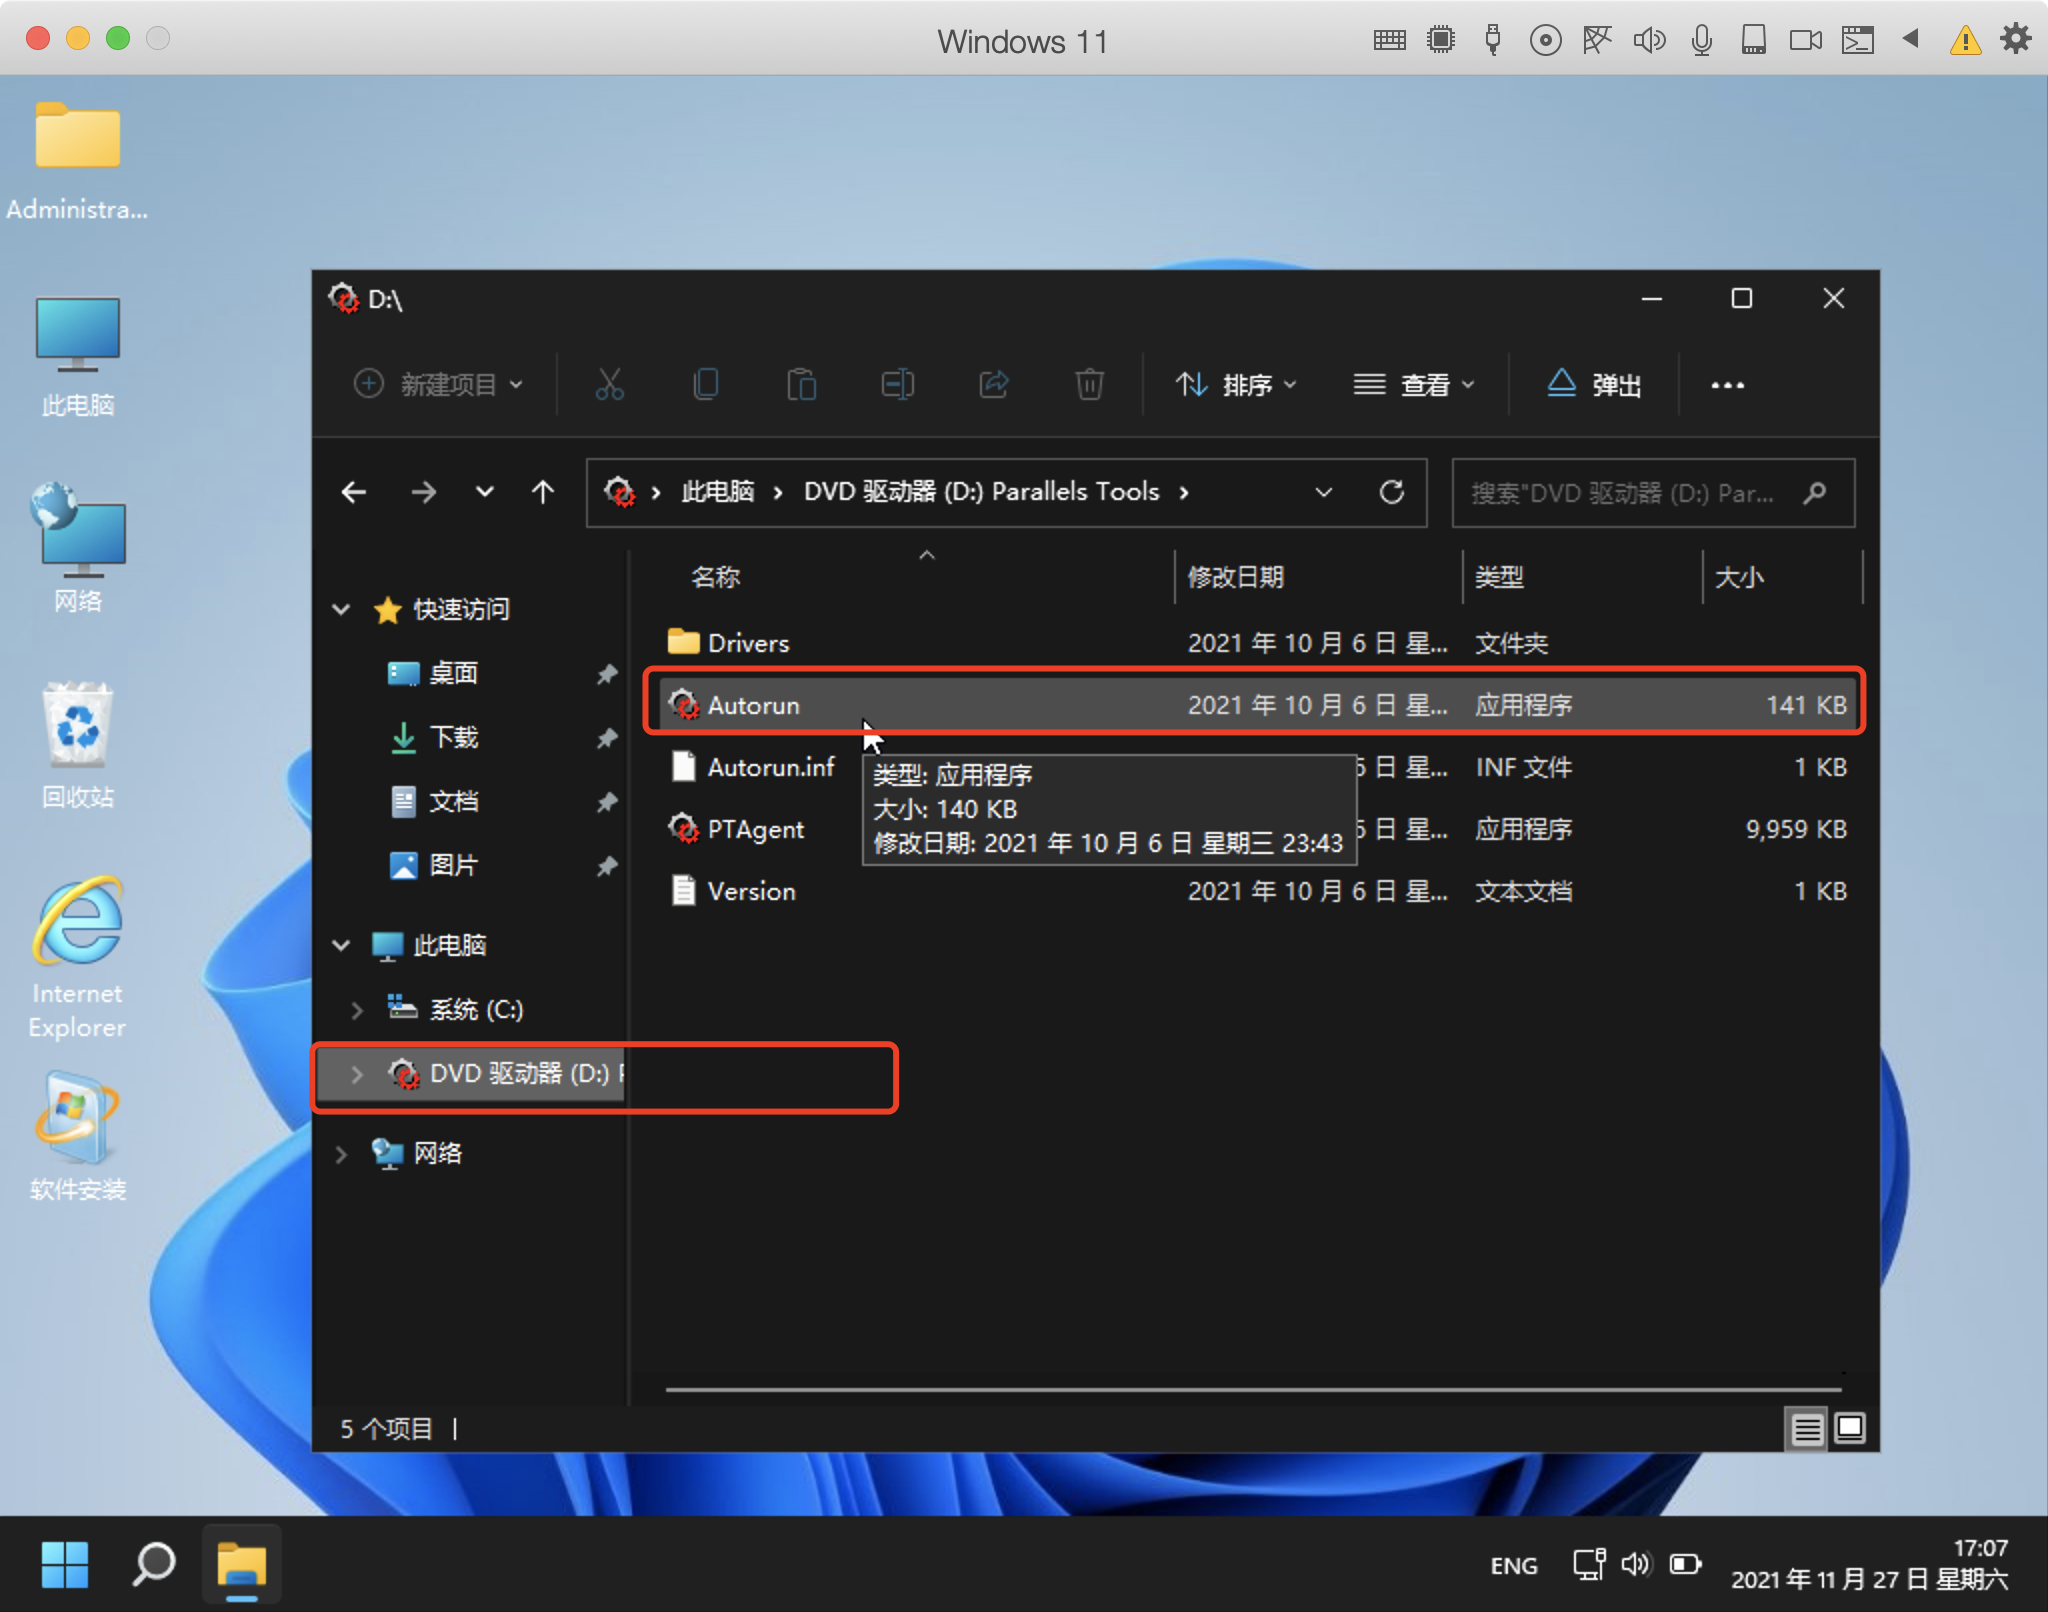Screen dimensions: 2048x1612
Task: Refresh the current folder view
Action: [1392, 492]
